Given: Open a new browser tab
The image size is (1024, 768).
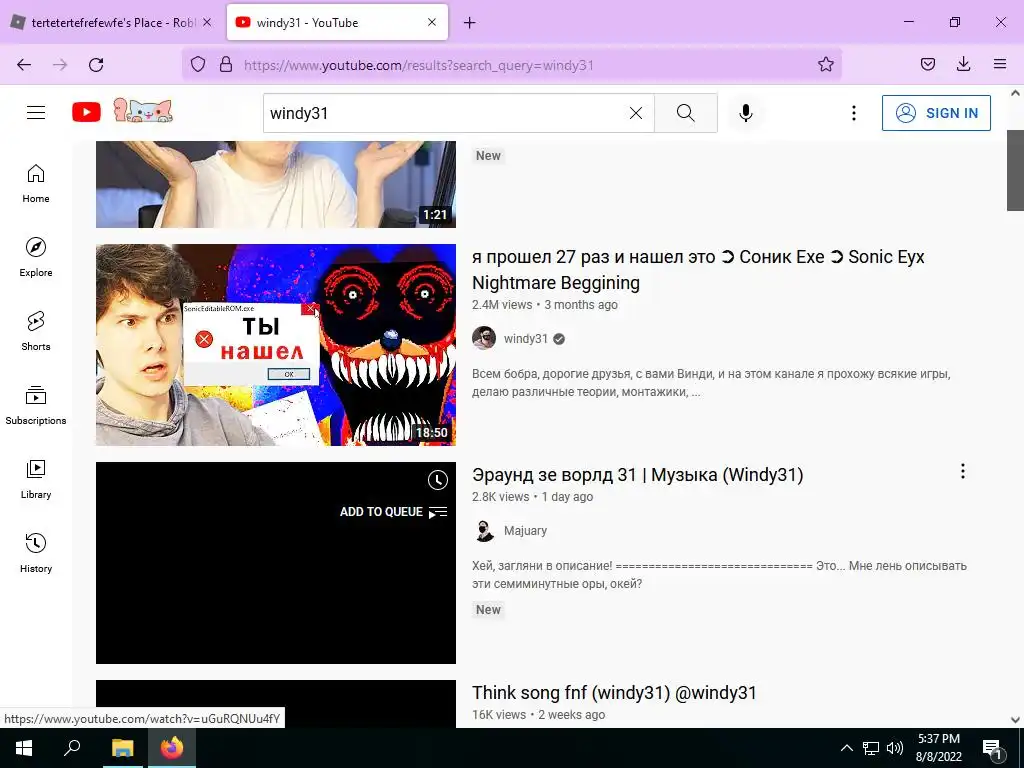Looking at the screenshot, I should coord(470,23).
